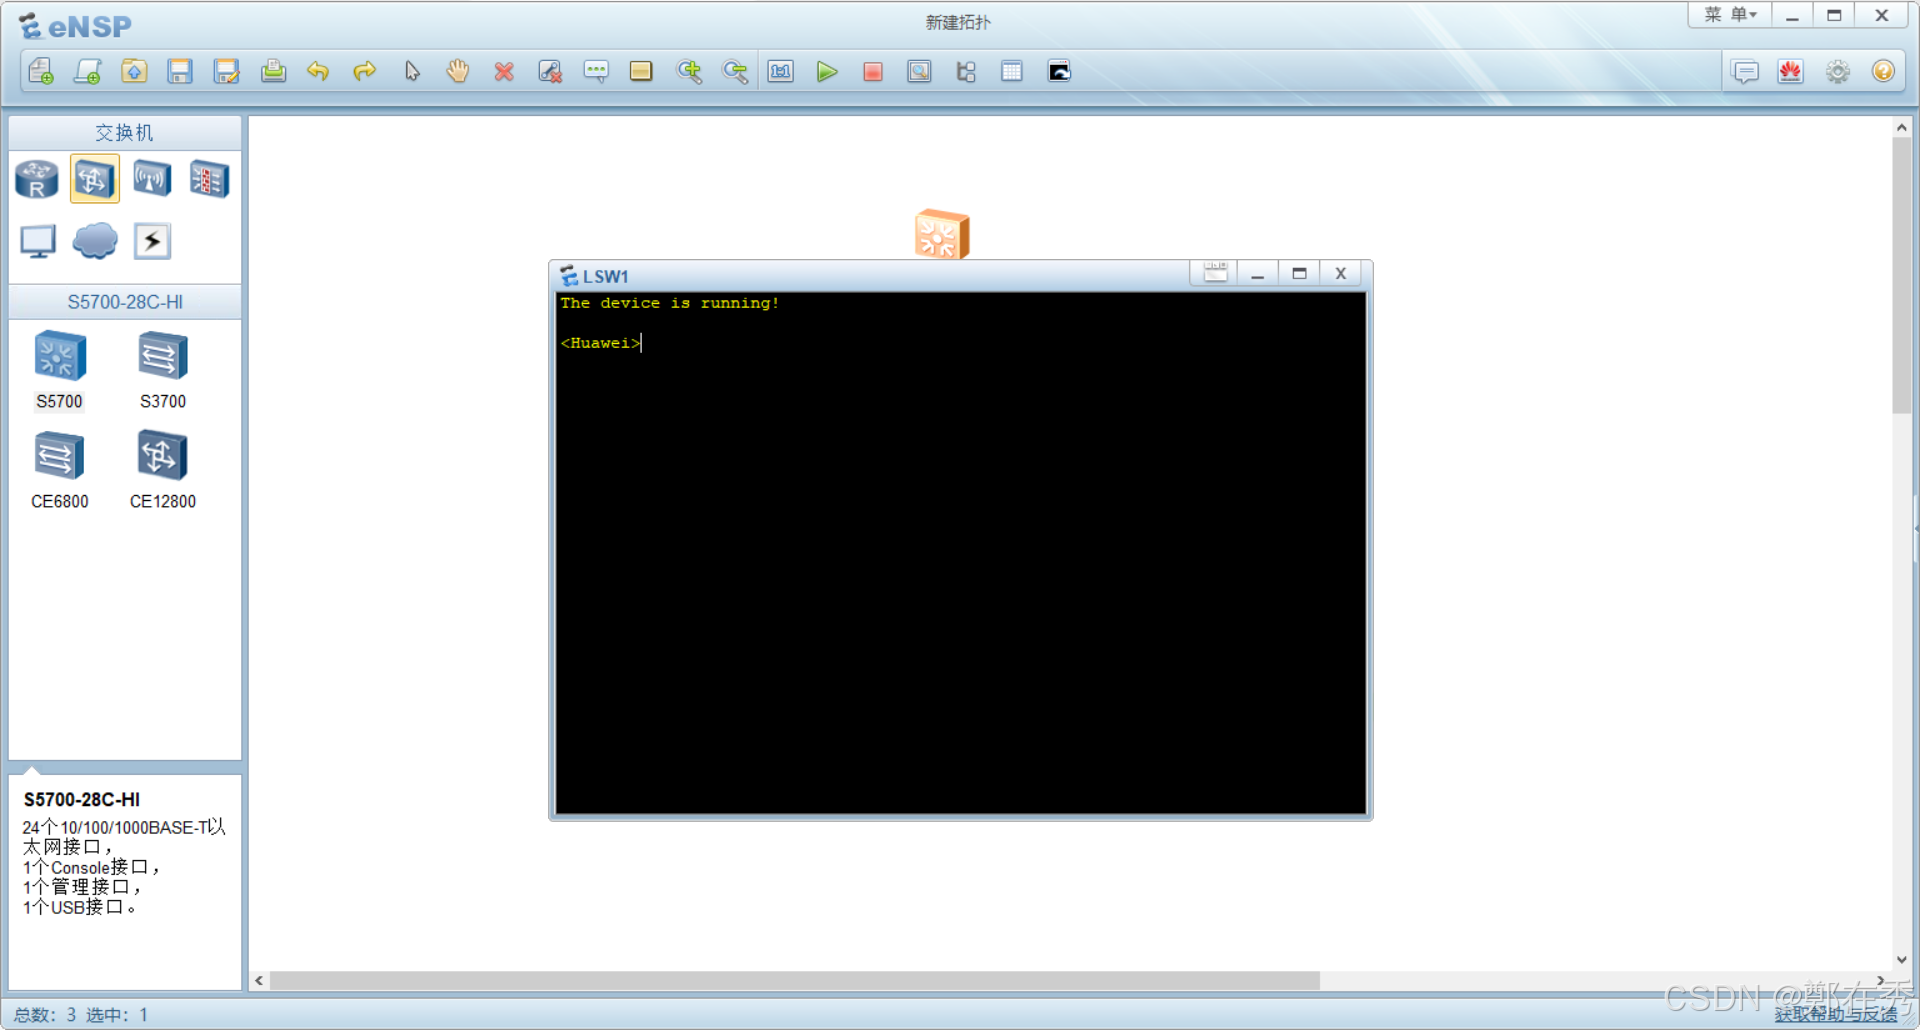Image resolution: width=1920 pixels, height=1030 pixels.
Task: Click the scroll down arrow on canvas
Action: point(1901,960)
